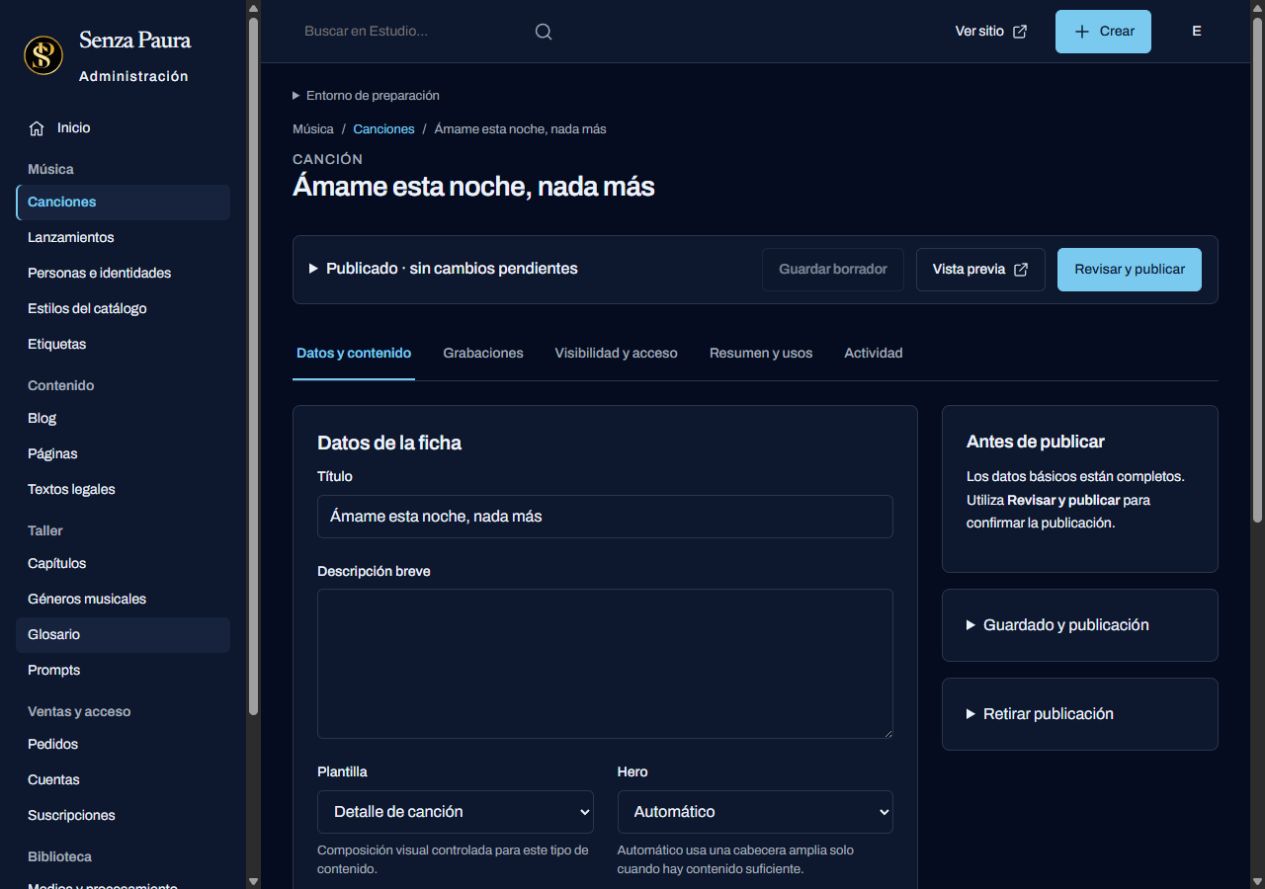Click the Descripción breve text area
1265x889 pixels.
coord(605,664)
